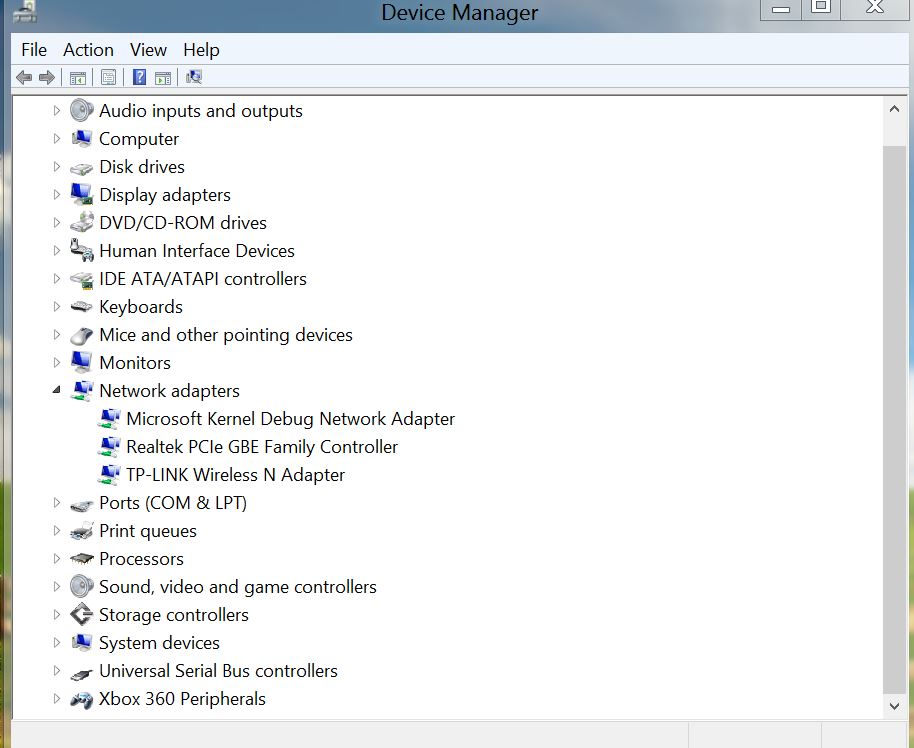The image size is (914, 748).
Task: Click the vertical scrollbar thumb
Action: [894, 420]
